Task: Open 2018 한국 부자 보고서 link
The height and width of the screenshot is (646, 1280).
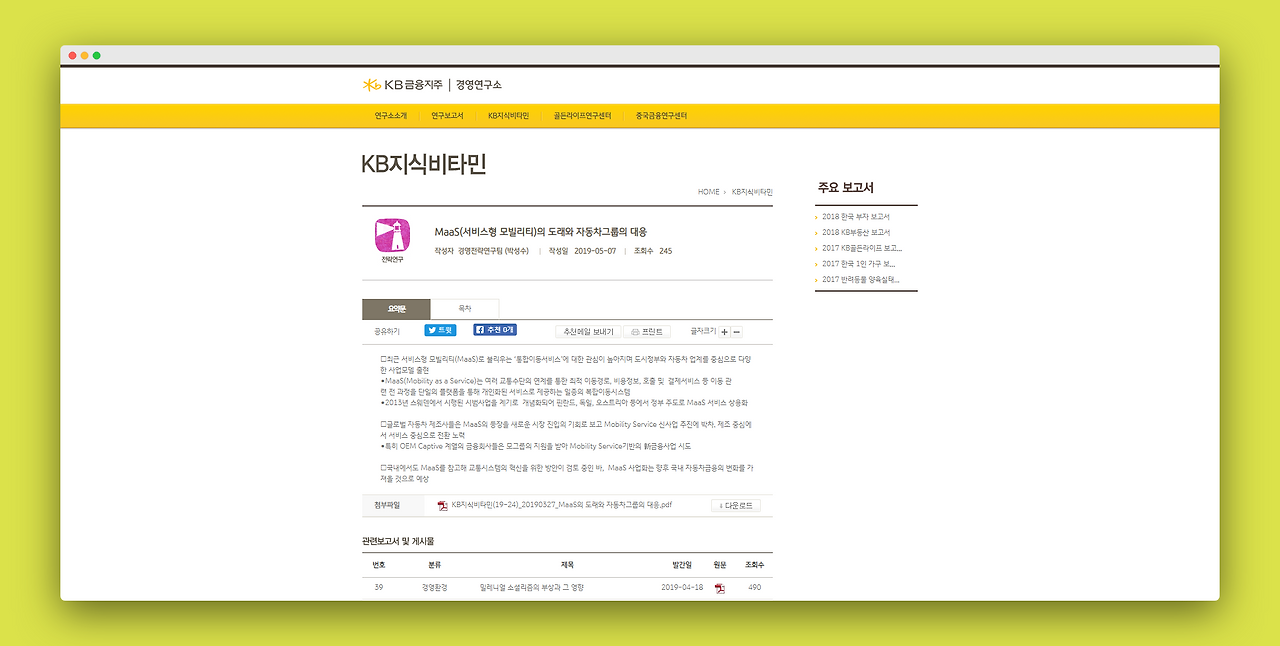Action: point(856,217)
